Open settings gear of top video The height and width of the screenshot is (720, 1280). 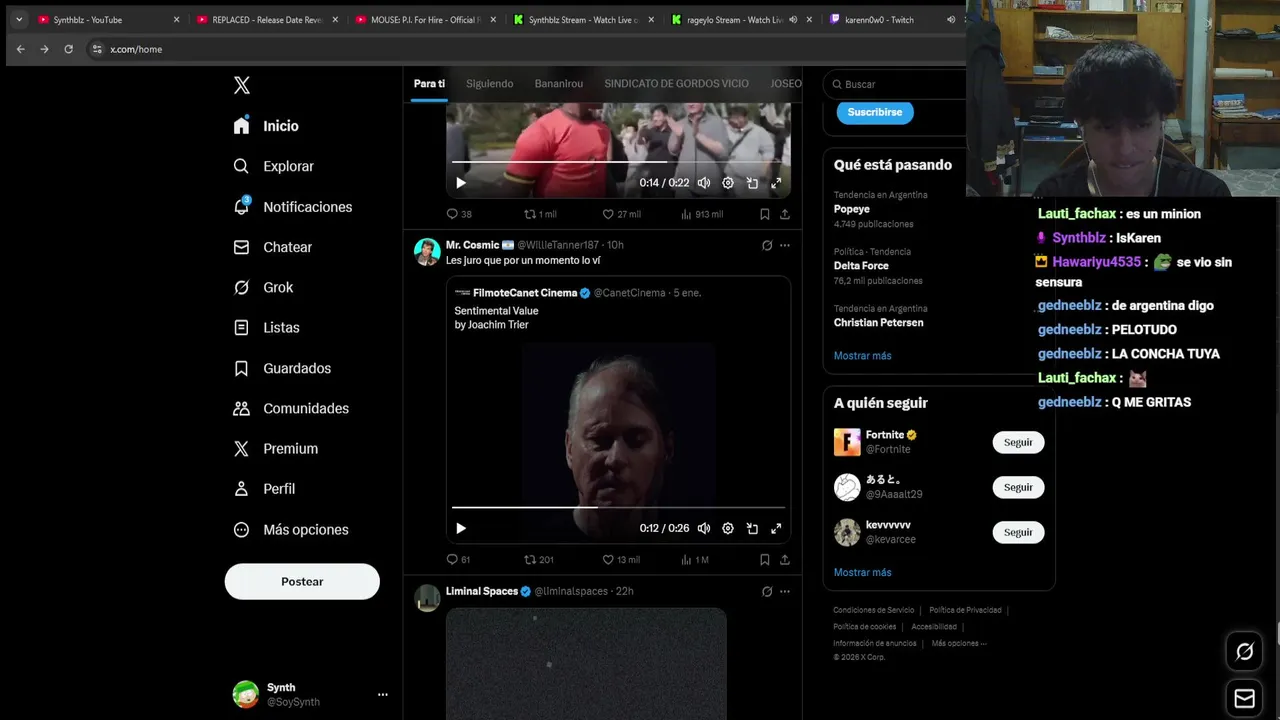click(728, 183)
